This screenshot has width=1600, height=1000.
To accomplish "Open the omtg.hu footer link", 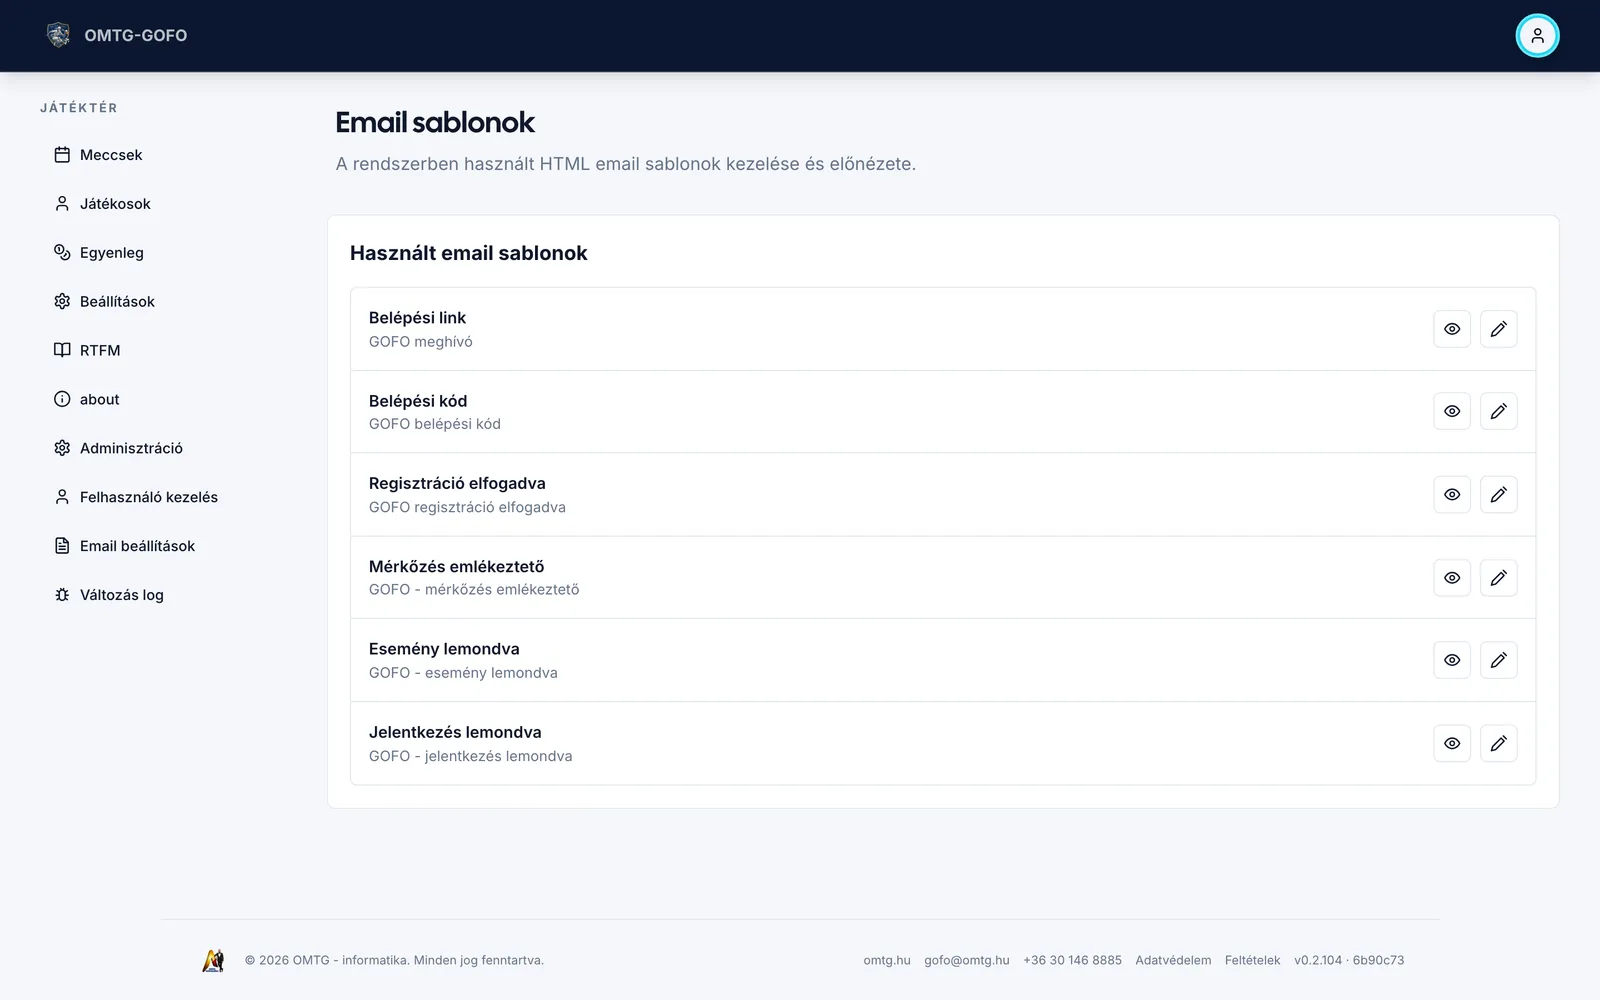I will (x=887, y=960).
